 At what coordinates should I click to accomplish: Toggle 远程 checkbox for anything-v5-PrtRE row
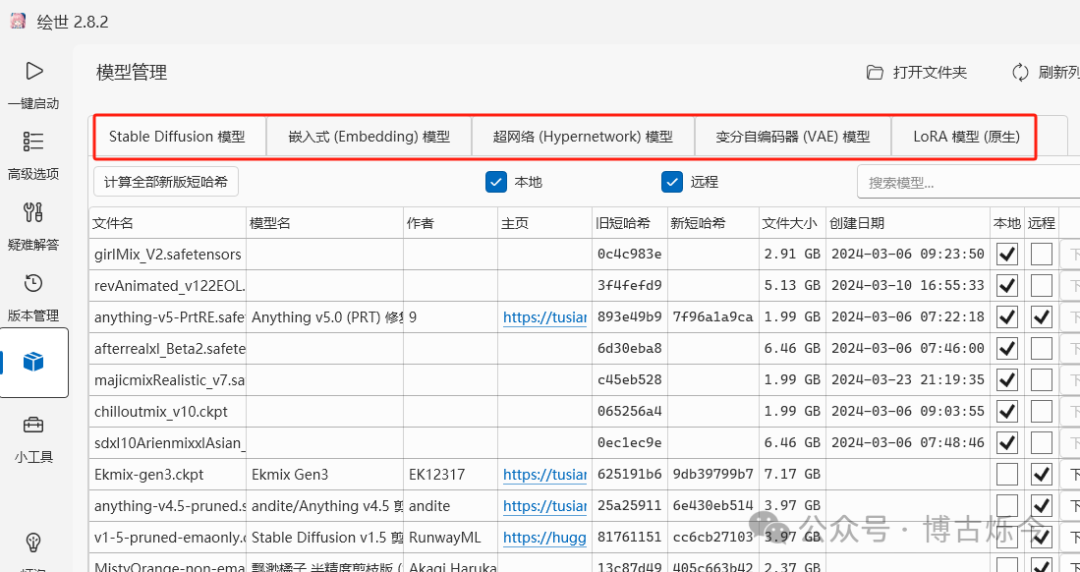[1041, 317]
